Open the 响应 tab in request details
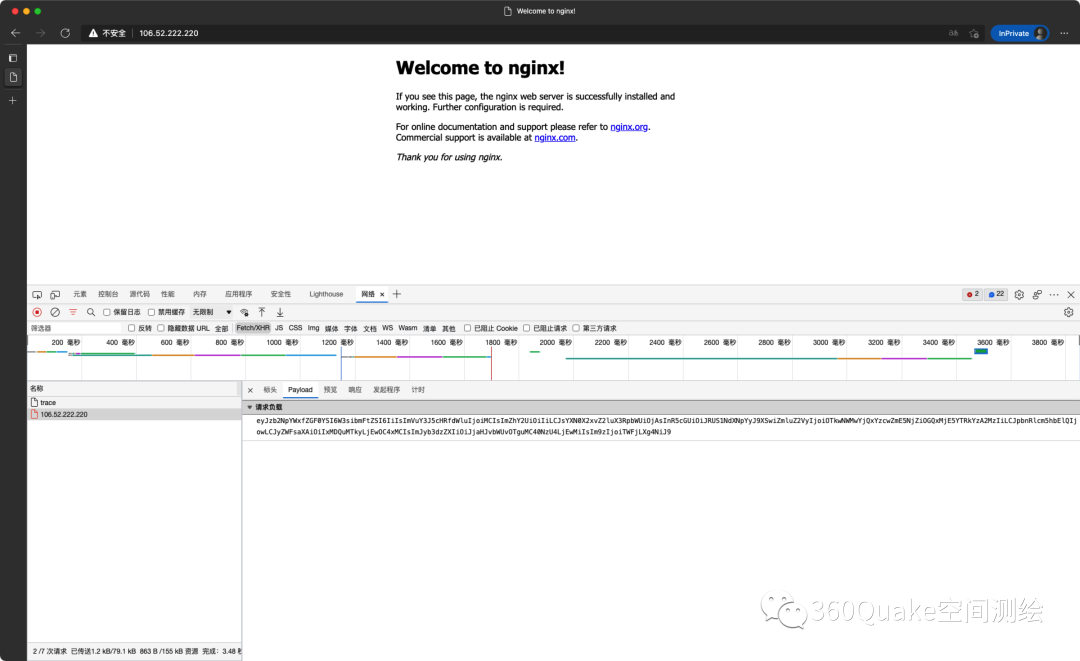1080x661 pixels. point(355,390)
